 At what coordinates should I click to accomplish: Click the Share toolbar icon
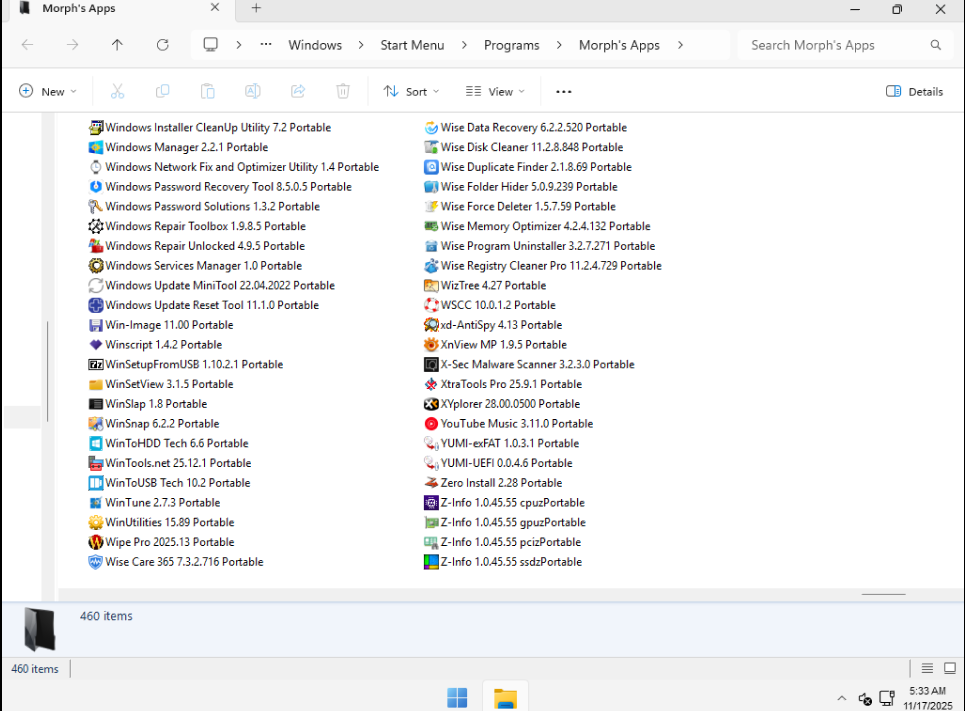(298, 91)
